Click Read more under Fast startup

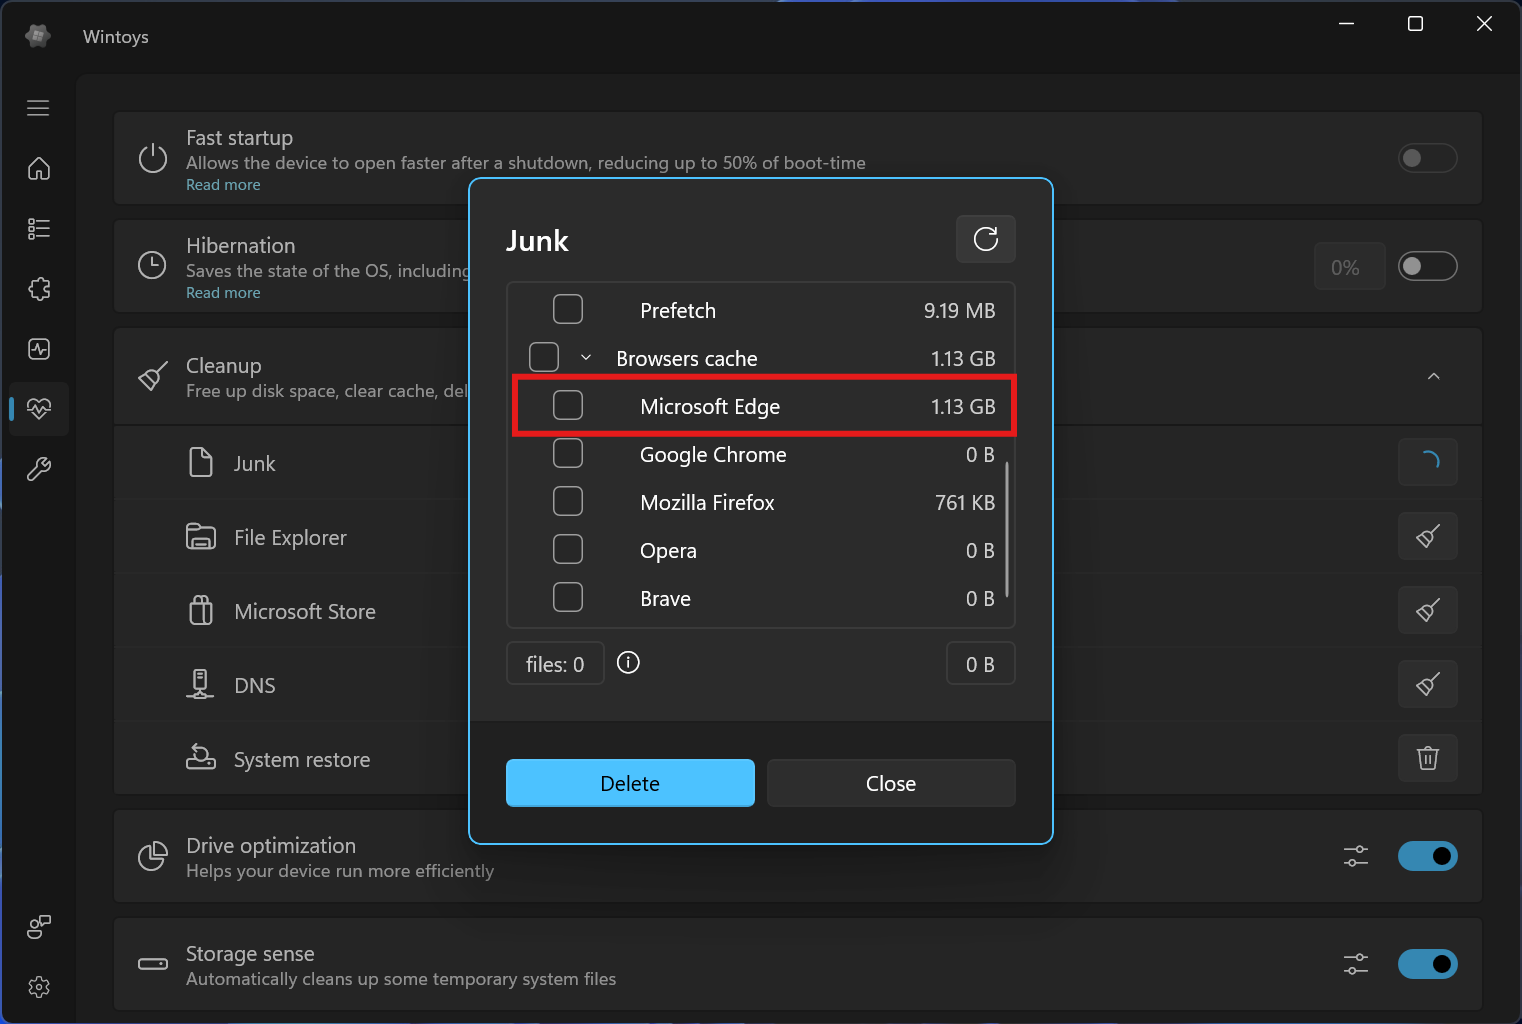coord(223,185)
